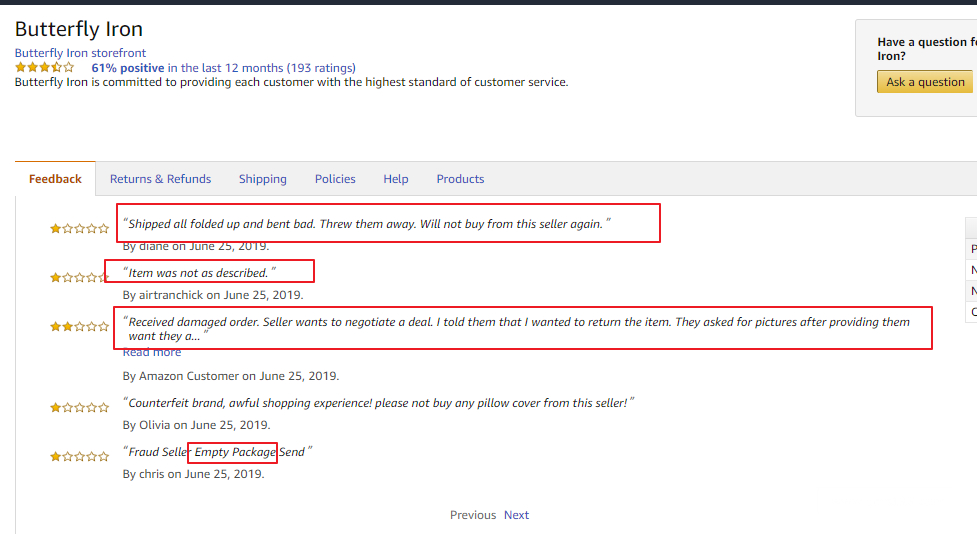Screen dimensions: 977x534
Task: Click the star rating beside chris's review
Action: pyautogui.click(x=80, y=457)
